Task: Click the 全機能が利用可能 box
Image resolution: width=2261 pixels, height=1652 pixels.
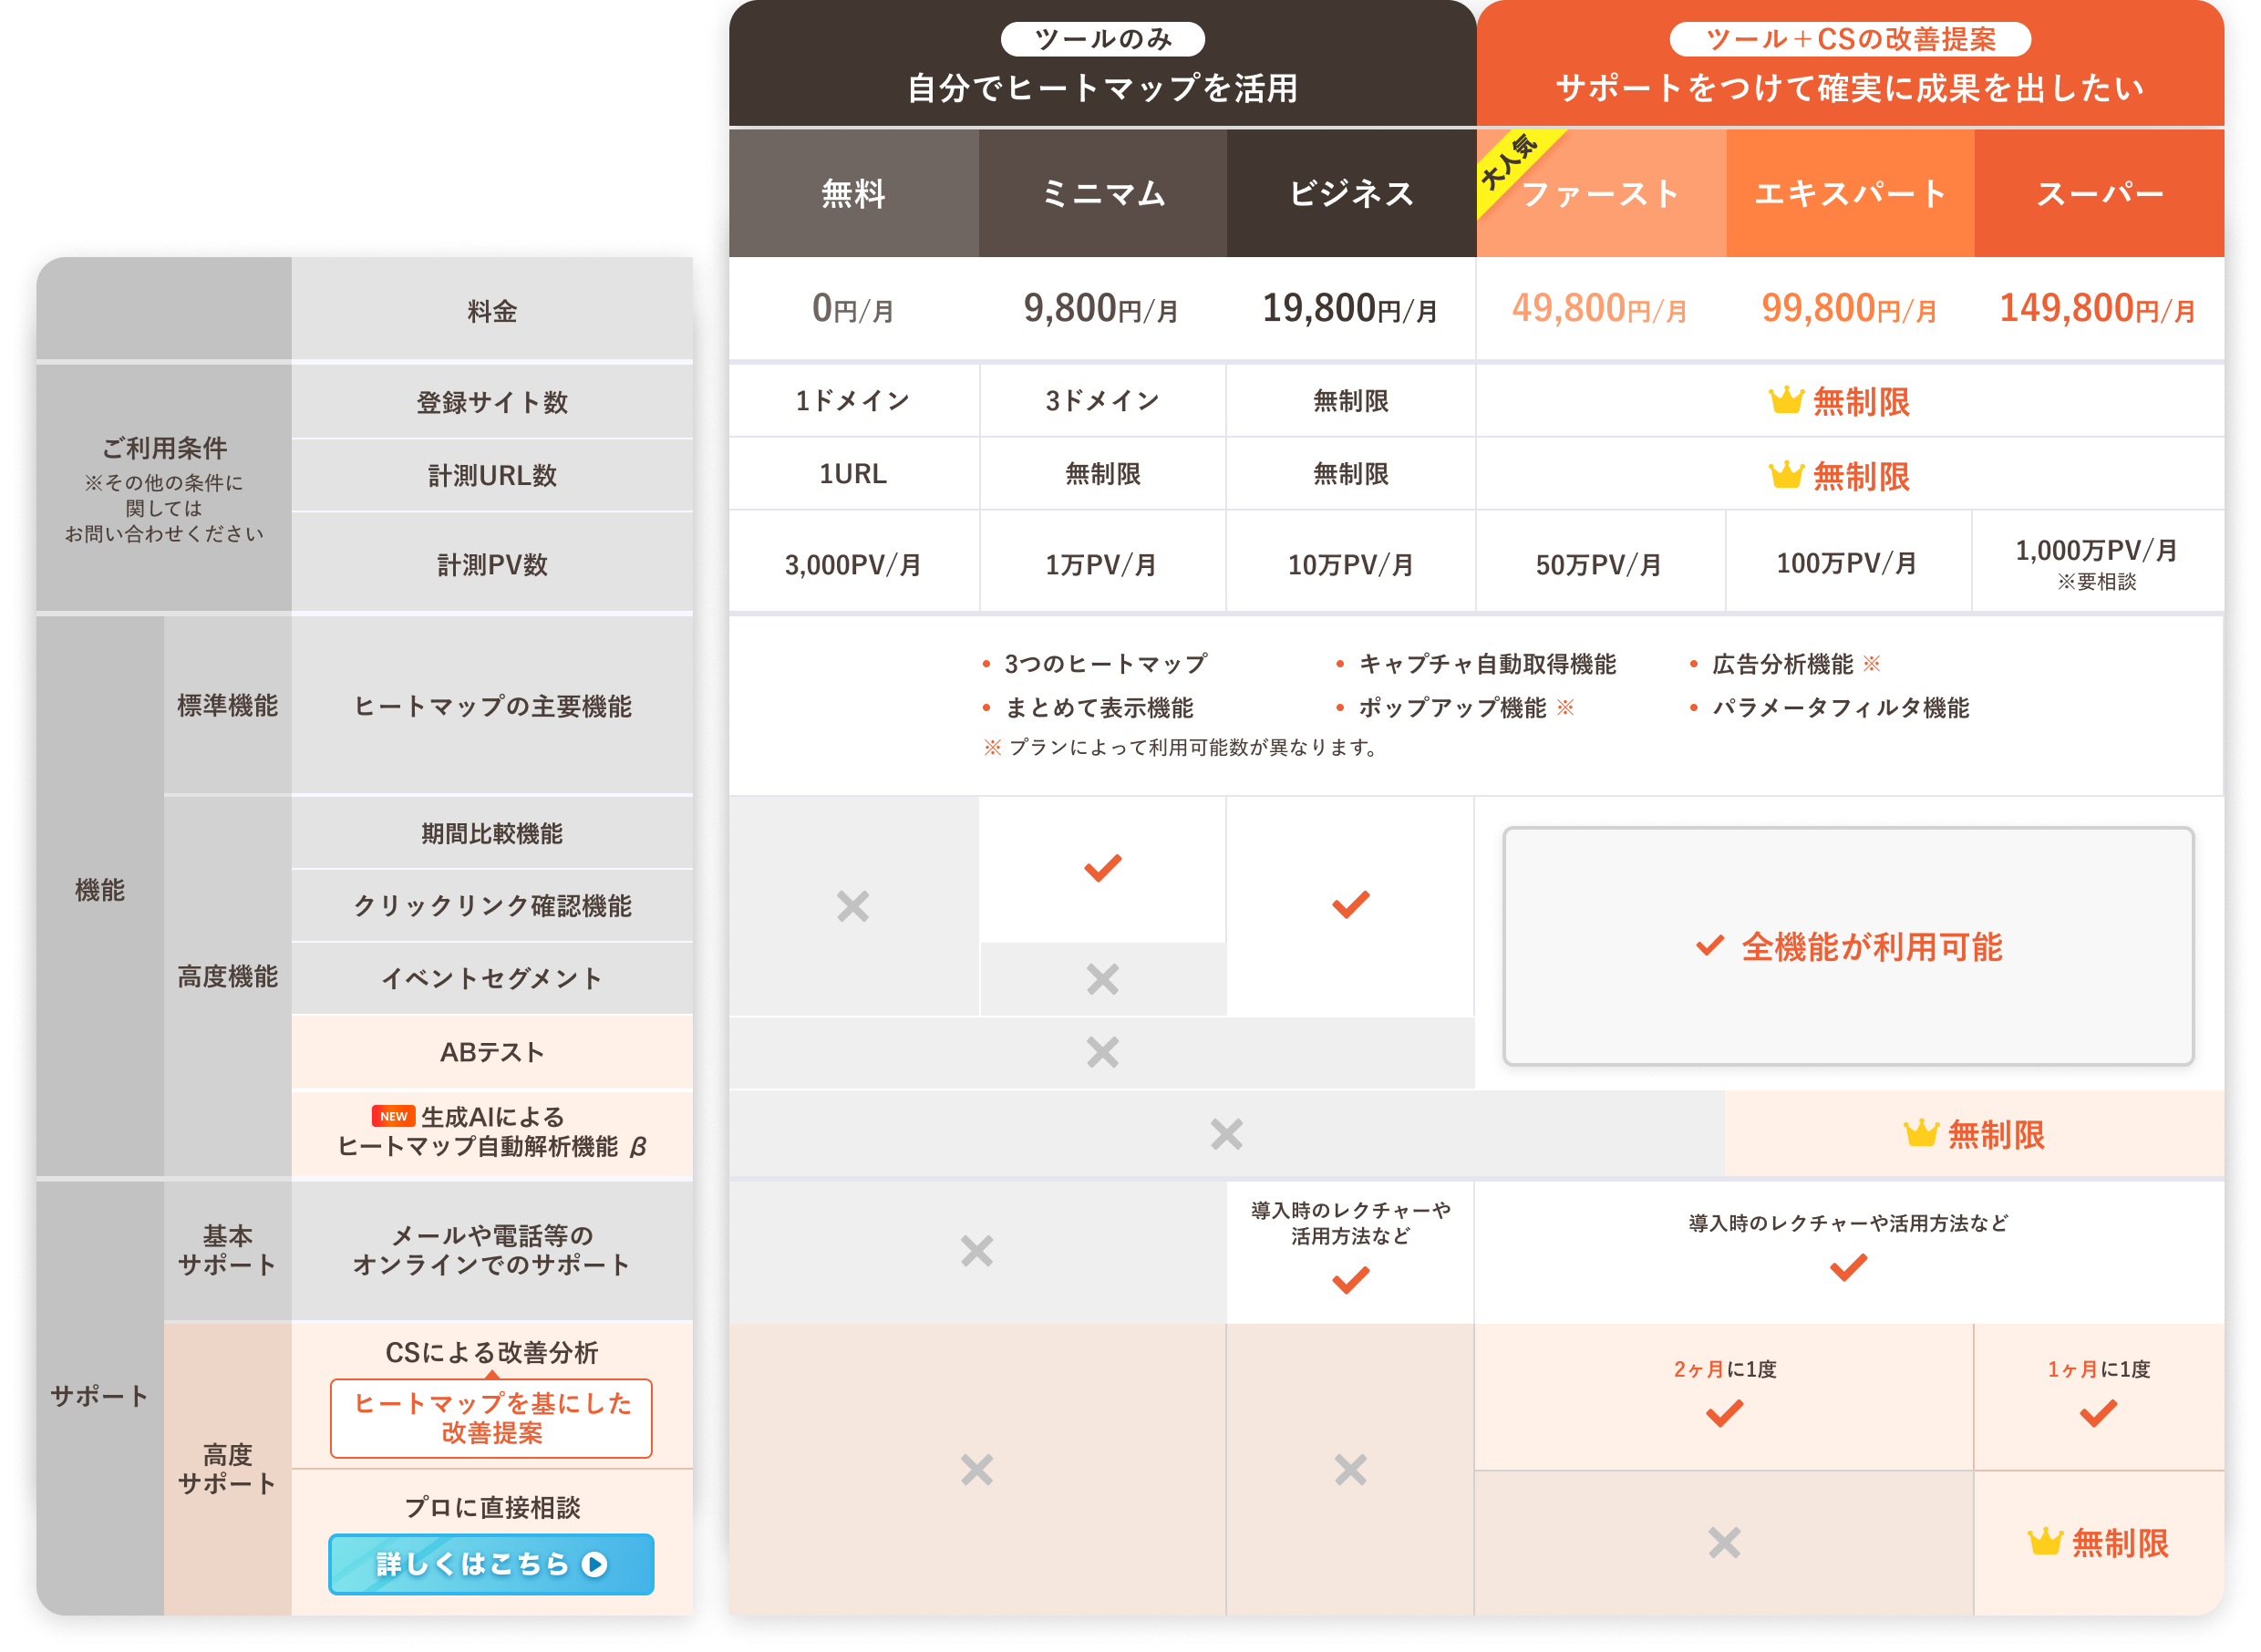Action: coord(1848,946)
